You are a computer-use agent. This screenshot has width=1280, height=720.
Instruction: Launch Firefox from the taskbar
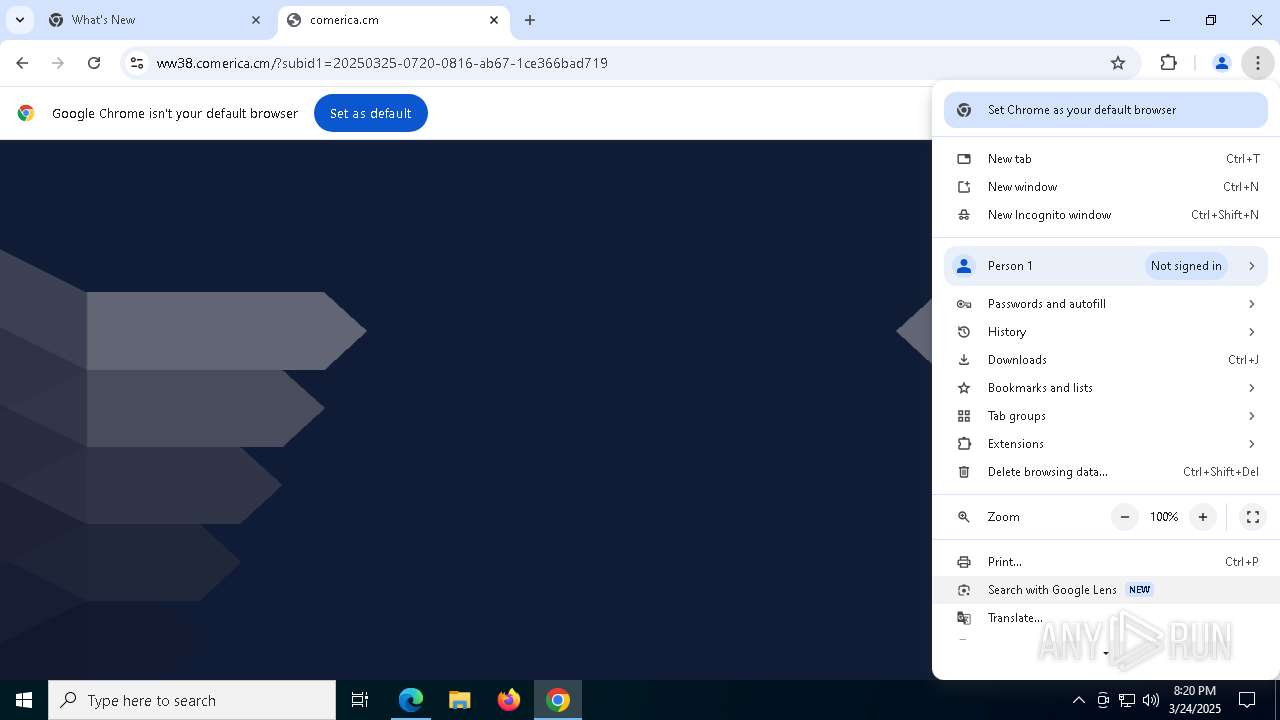tap(509, 700)
